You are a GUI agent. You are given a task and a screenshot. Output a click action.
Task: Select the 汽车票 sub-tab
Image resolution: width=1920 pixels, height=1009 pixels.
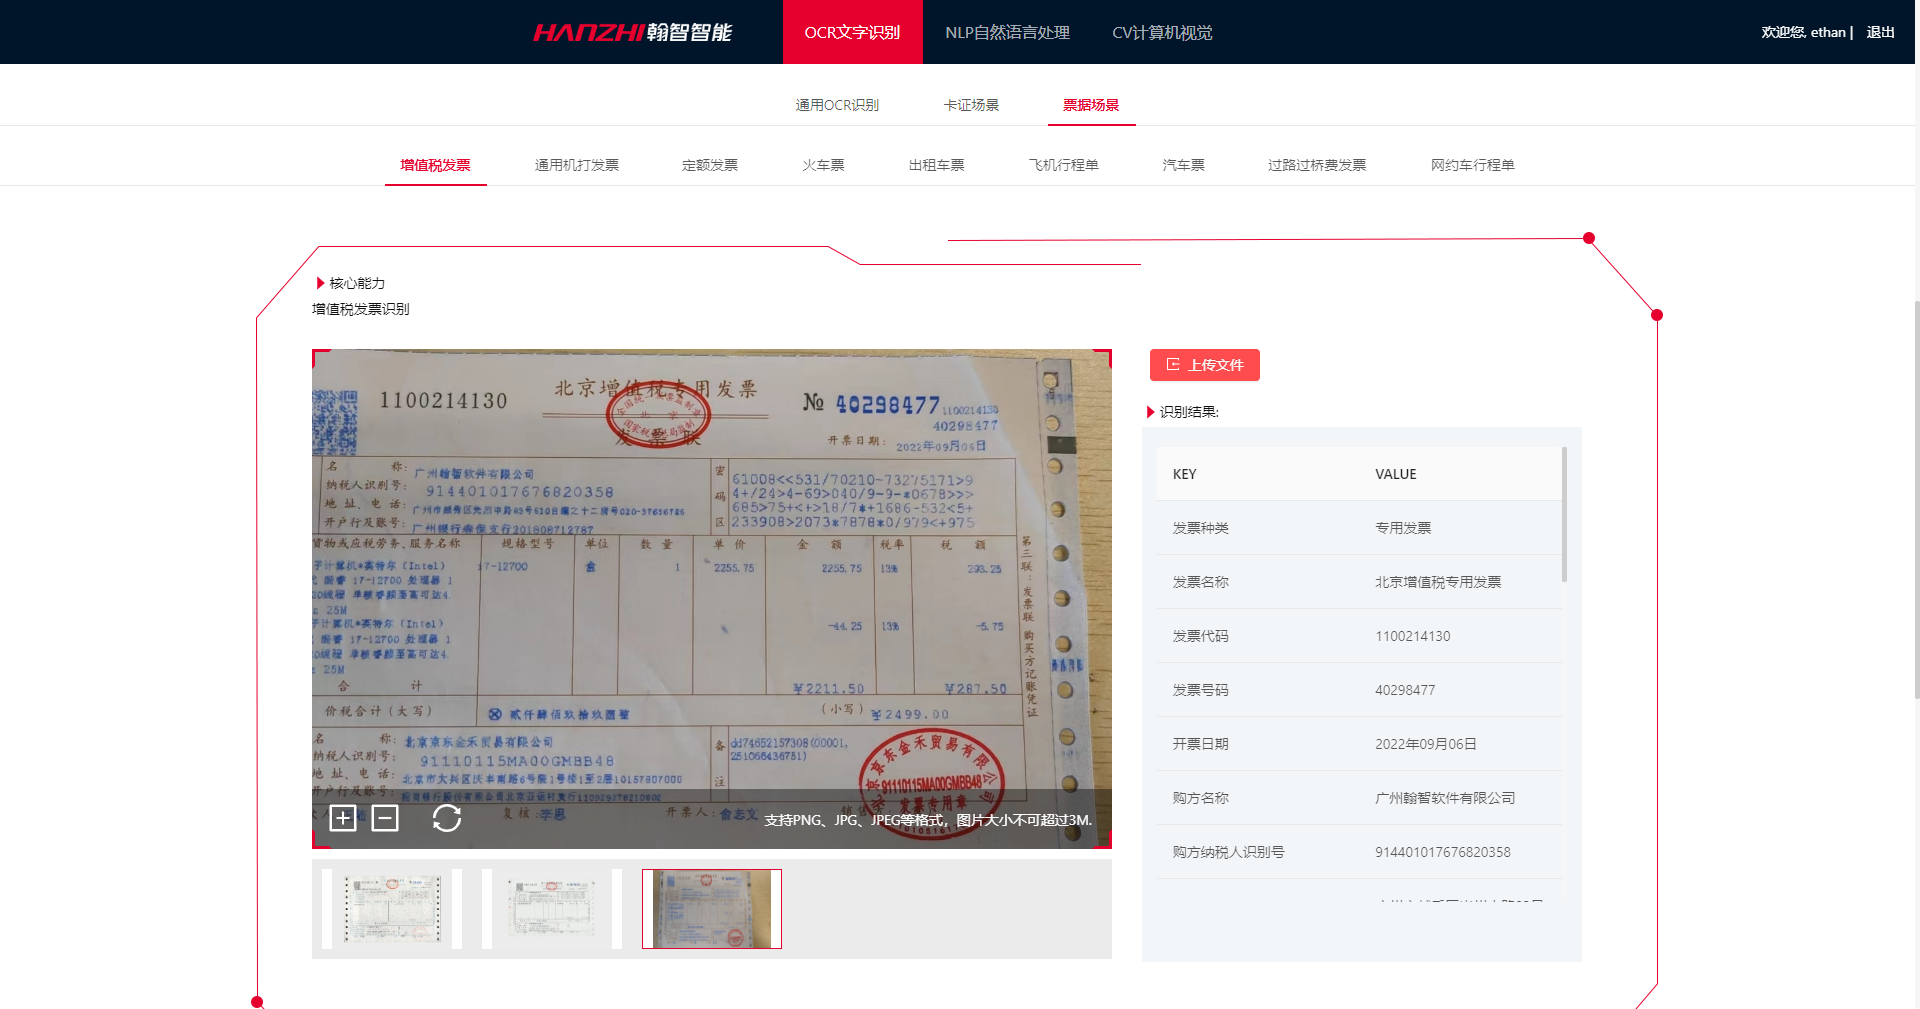(1183, 165)
